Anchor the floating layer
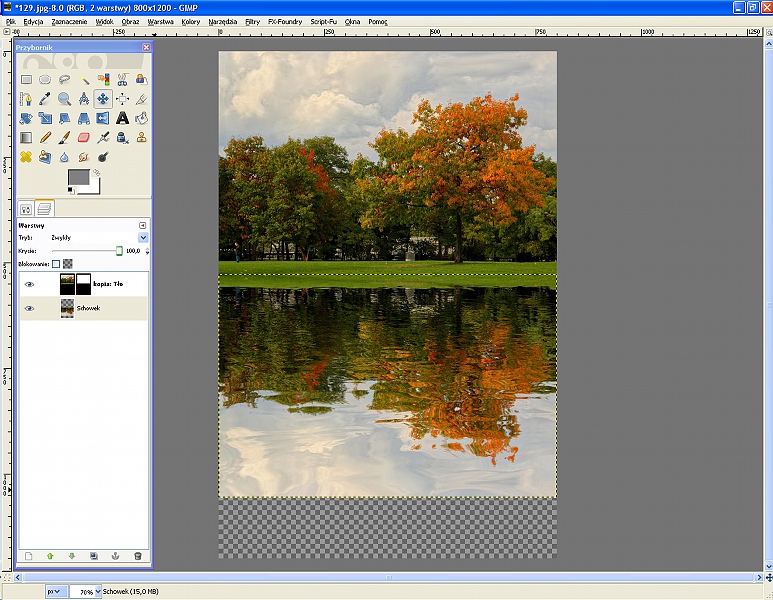Image resolution: width=773 pixels, height=600 pixels. point(116,556)
